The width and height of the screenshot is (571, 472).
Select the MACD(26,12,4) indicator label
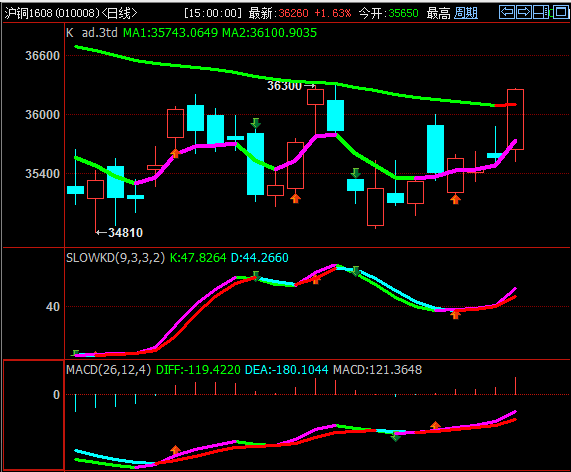[108, 370]
